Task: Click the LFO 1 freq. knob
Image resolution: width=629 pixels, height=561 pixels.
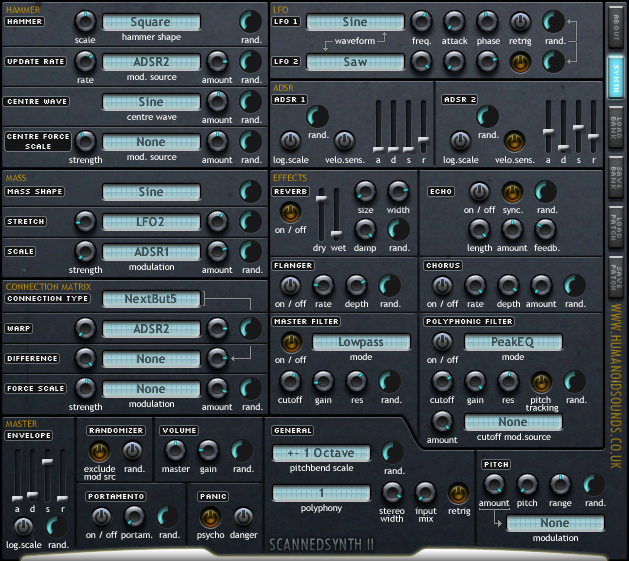Action: pos(421,22)
